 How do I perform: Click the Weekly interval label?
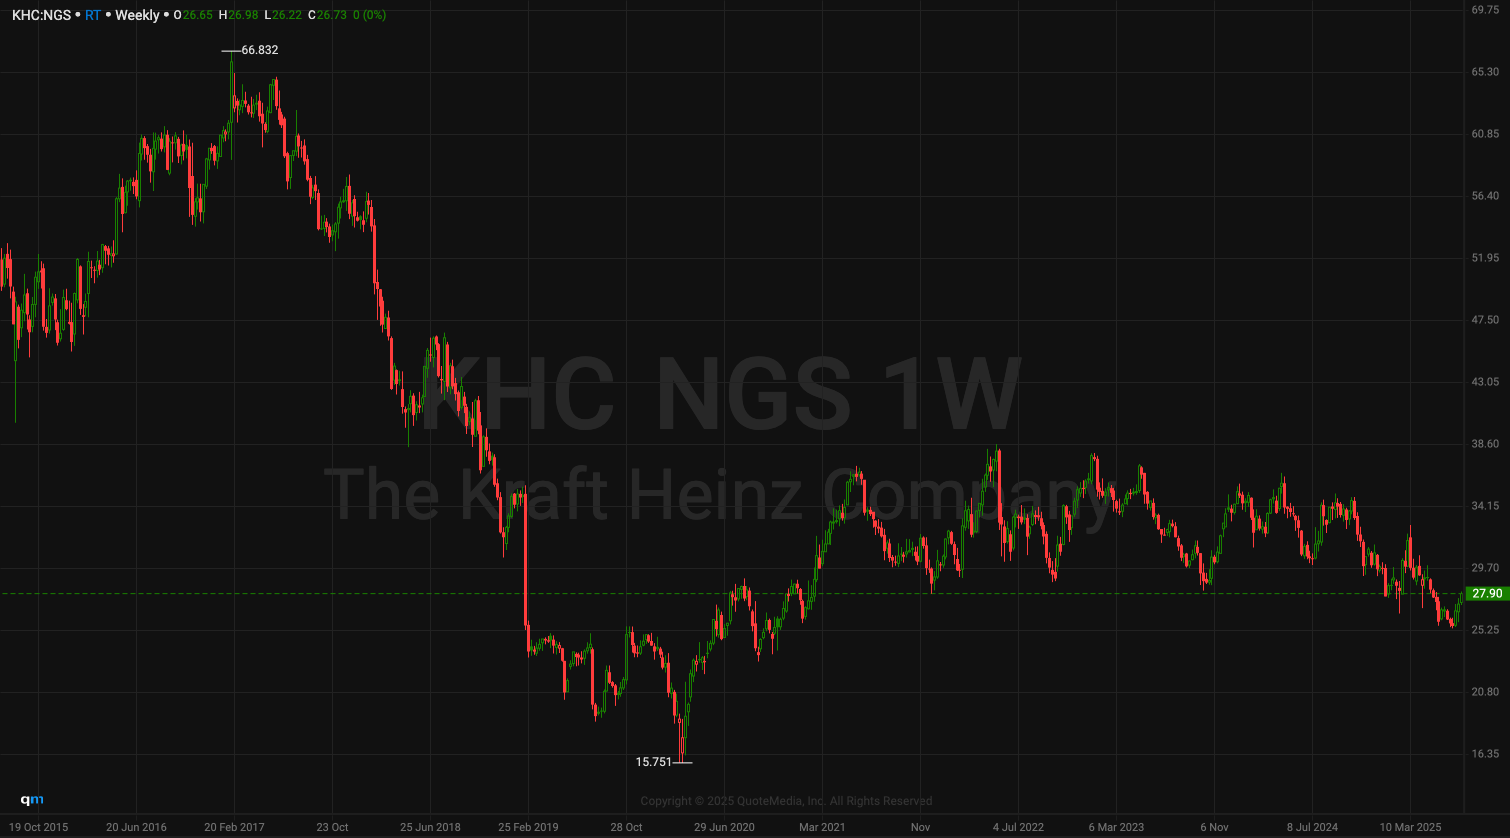(x=137, y=15)
